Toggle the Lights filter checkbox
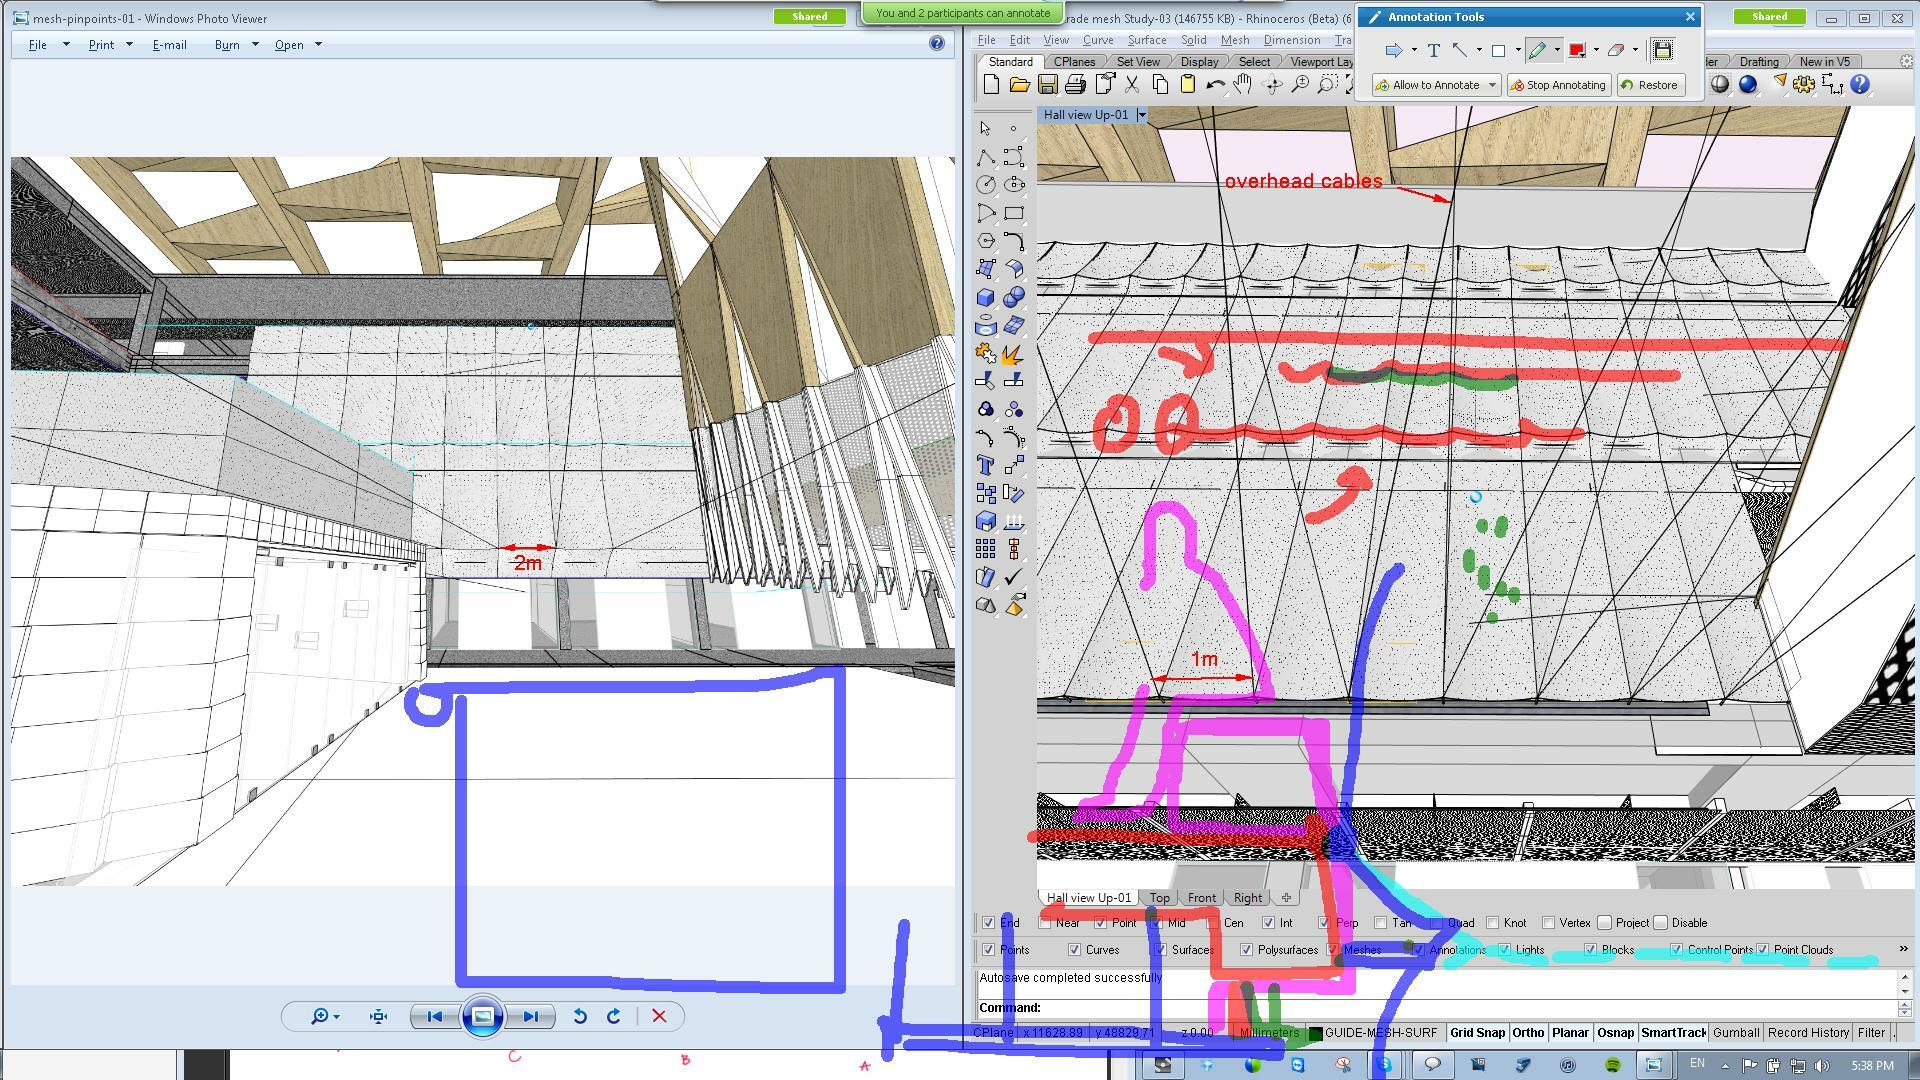Screen dimensions: 1920x1080 [x=1504, y=950]
